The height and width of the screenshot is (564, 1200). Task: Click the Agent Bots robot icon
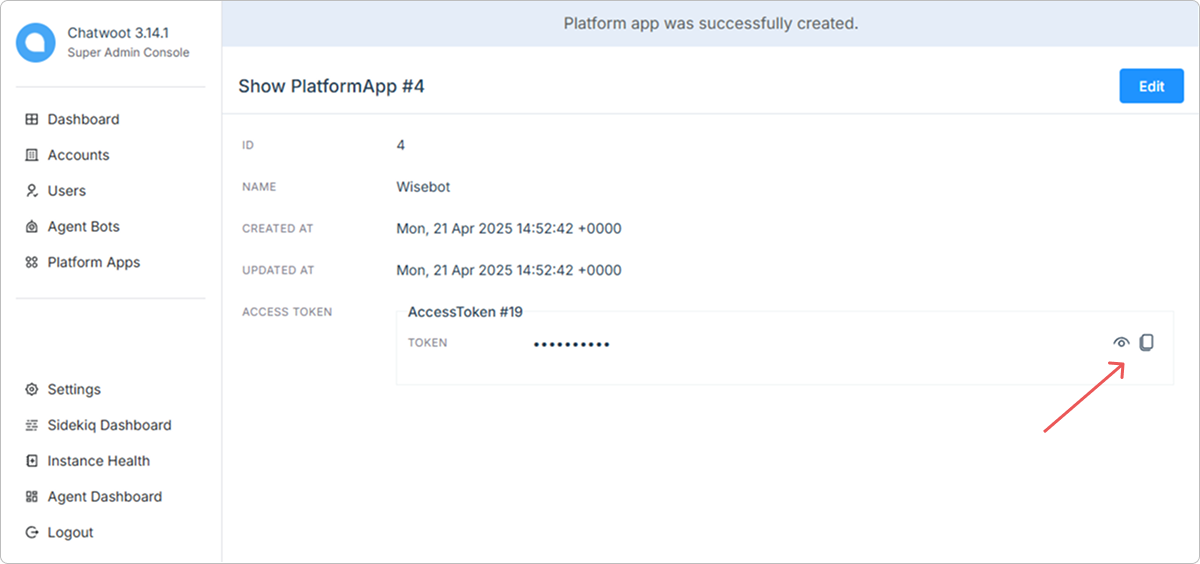[31, 227]
